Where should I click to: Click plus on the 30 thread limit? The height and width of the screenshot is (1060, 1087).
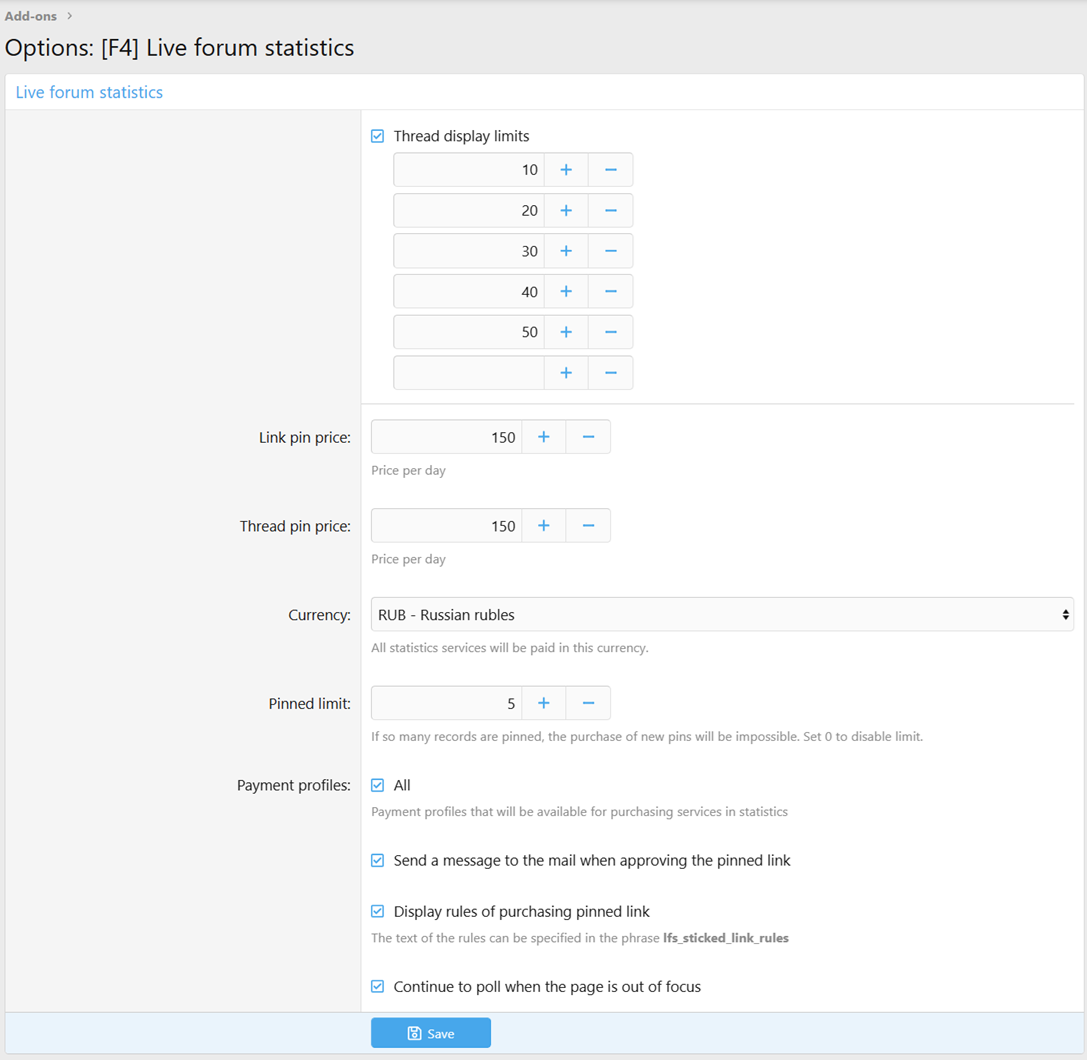tap(566, 251)
